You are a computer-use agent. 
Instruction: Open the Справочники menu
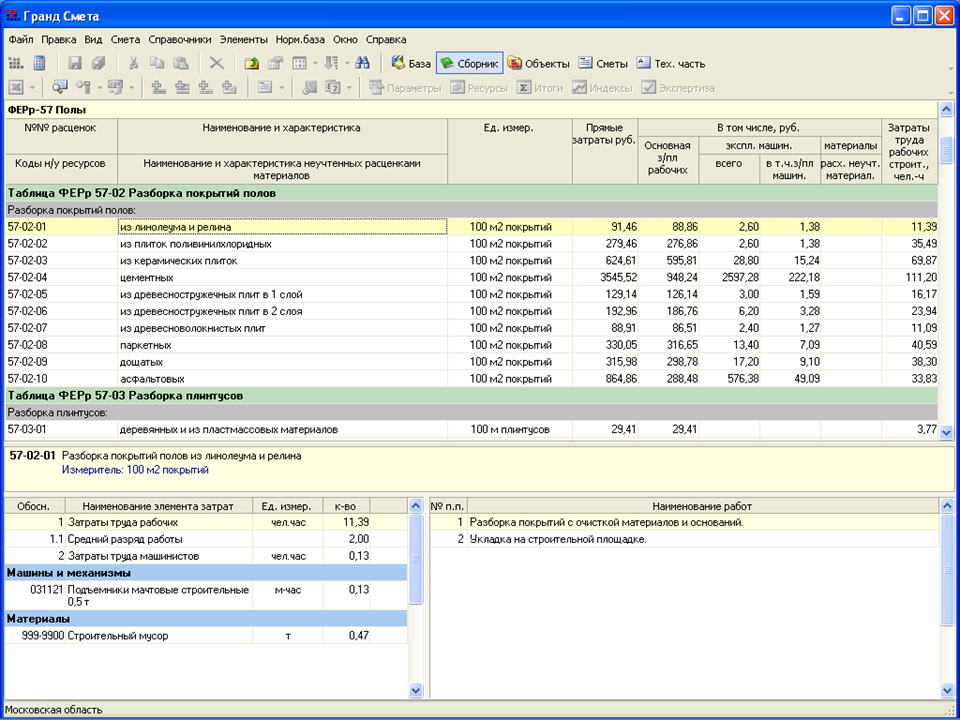coord(180,40)
